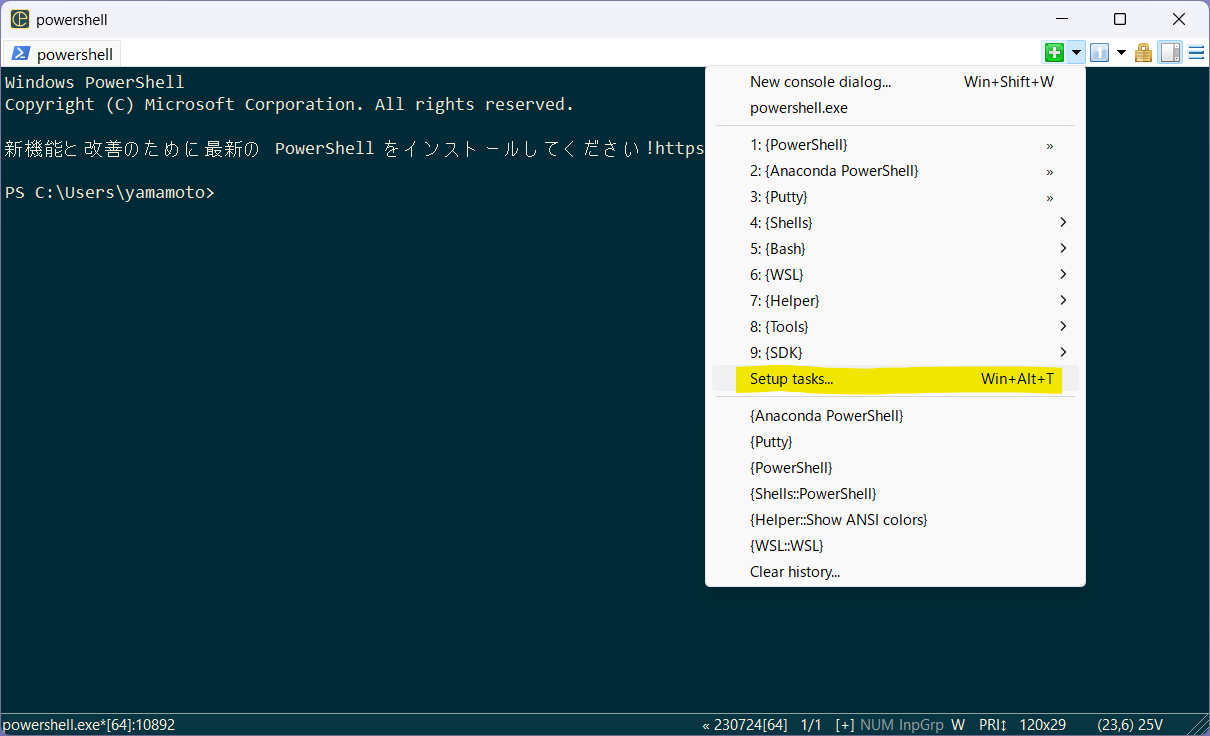Click the 1/1 console count status field
Screen dimensions: 1210x736
pyautogui.click(x=811, y=725)
